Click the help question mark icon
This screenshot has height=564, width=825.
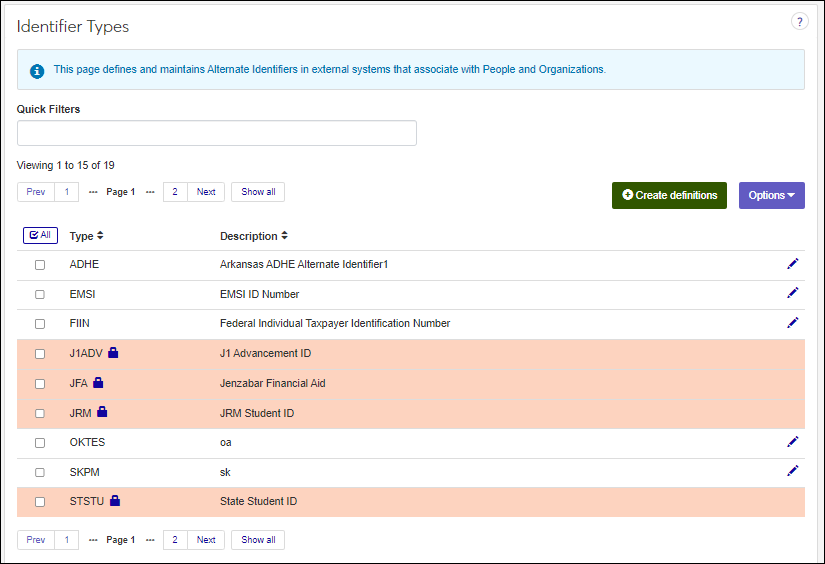[x=799, y=22]
